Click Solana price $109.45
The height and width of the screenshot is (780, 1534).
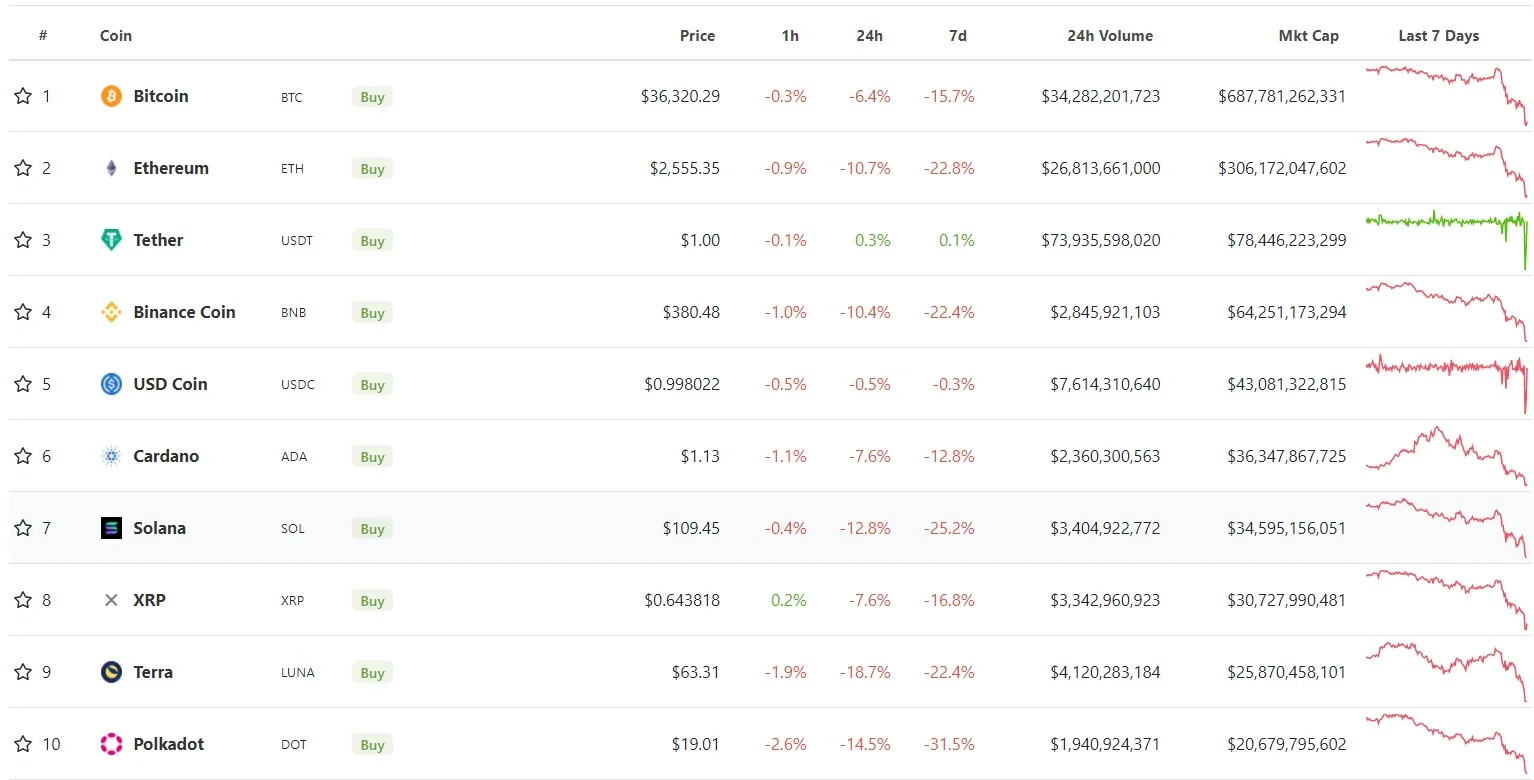(691, 528)
